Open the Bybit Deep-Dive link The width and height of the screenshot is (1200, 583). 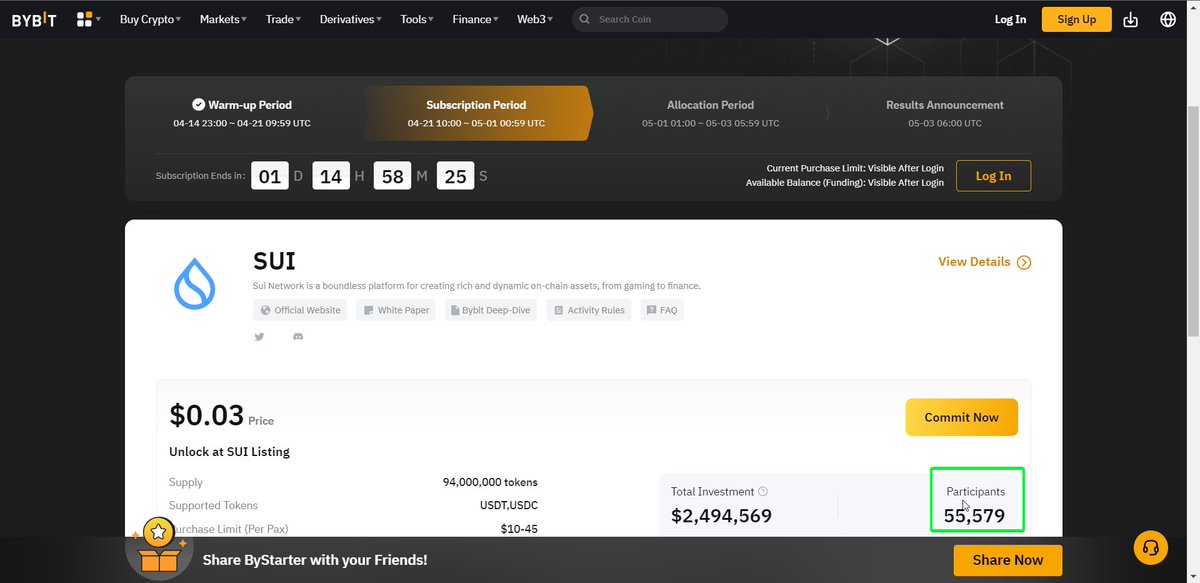click(x=491, y=310)
